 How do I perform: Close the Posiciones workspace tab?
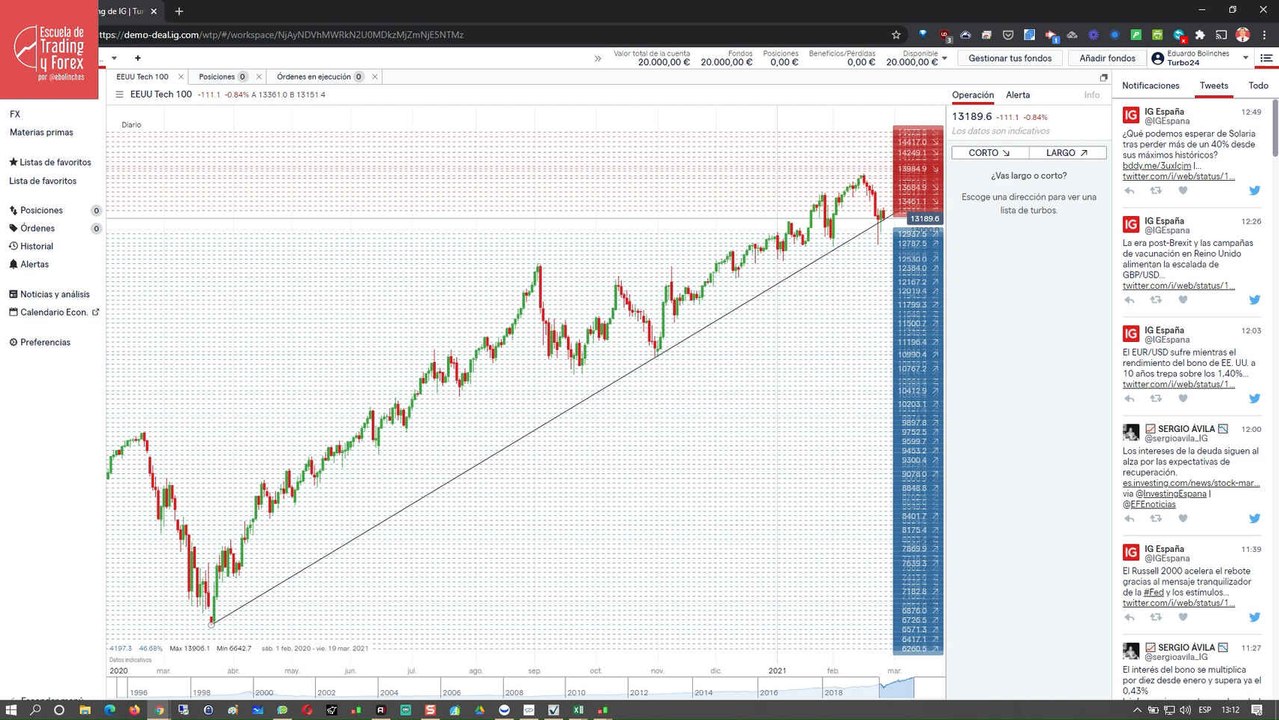pos(257,76)
